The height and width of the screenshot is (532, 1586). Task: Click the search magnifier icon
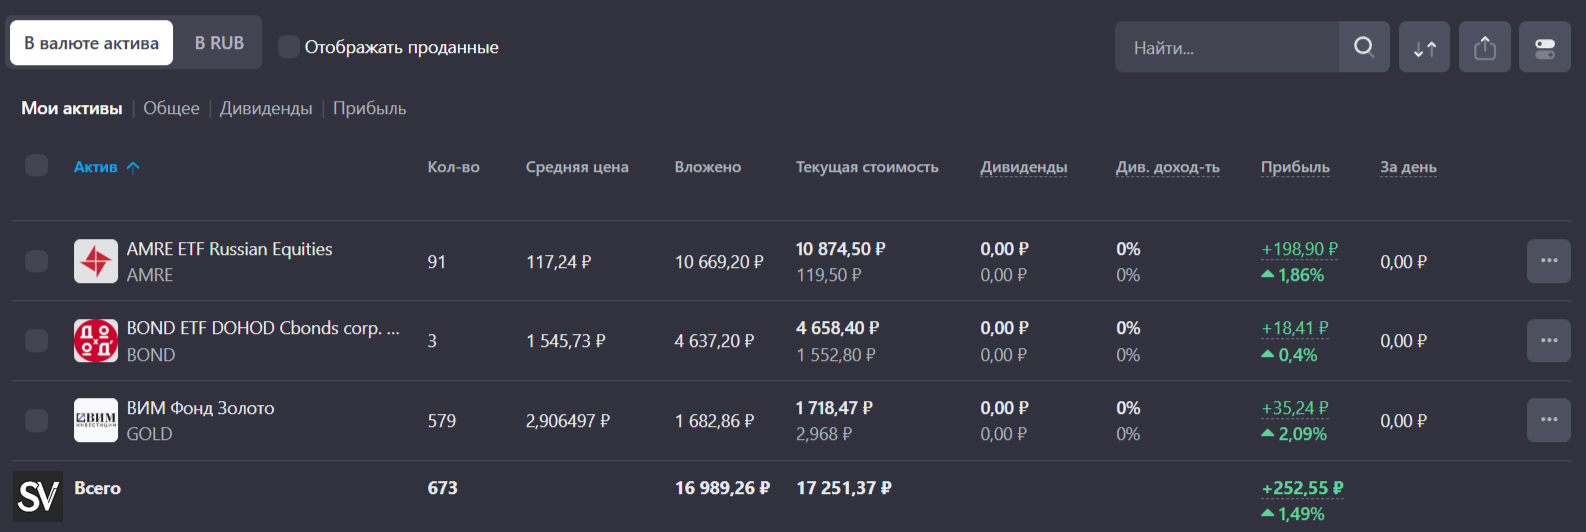pyautogui.click(x=1363, y=47)
